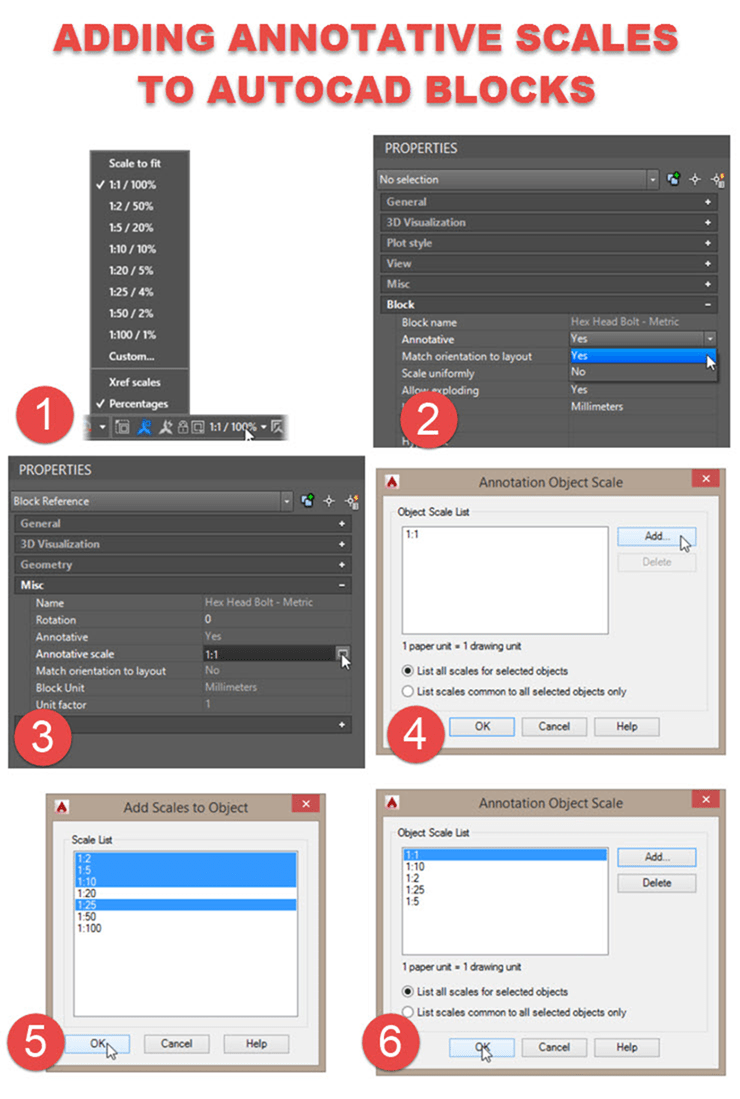
Task: Click Add... in the five-scale Annotation dialog
Action: (x=657, y=857)
